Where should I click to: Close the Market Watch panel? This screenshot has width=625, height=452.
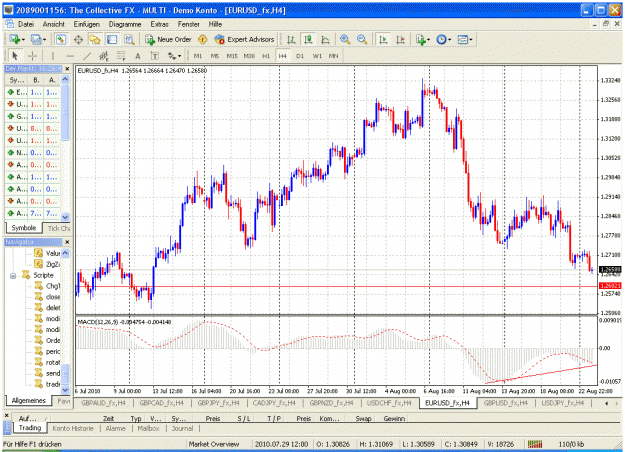pos(67,69)
